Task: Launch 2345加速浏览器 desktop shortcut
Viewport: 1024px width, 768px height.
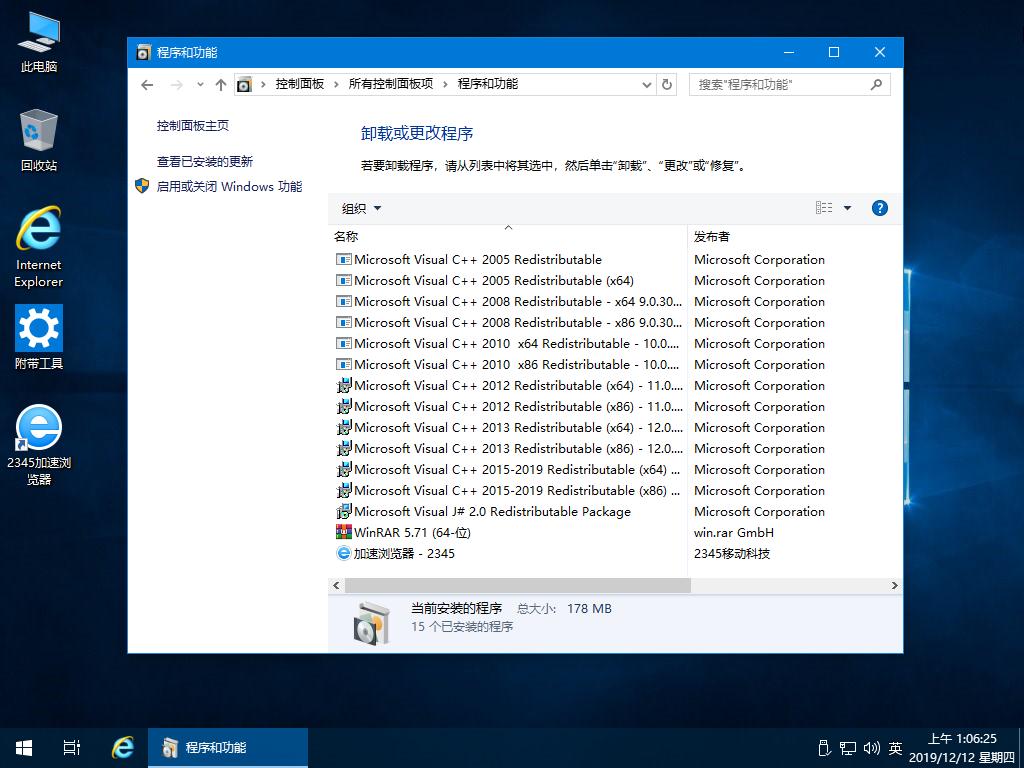Action: point(39,445)
